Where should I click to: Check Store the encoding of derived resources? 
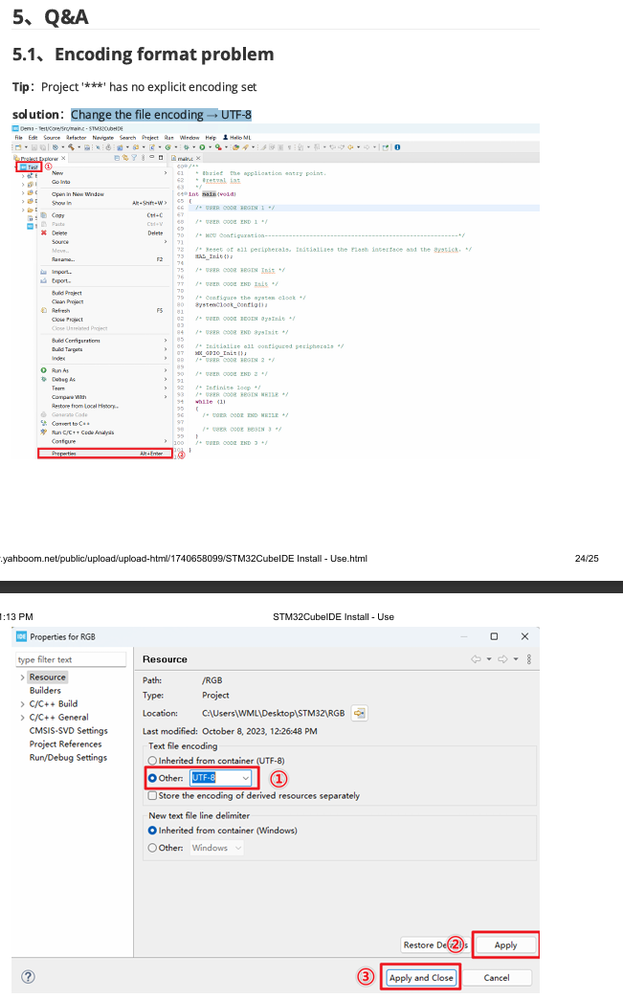pos(152,796)
